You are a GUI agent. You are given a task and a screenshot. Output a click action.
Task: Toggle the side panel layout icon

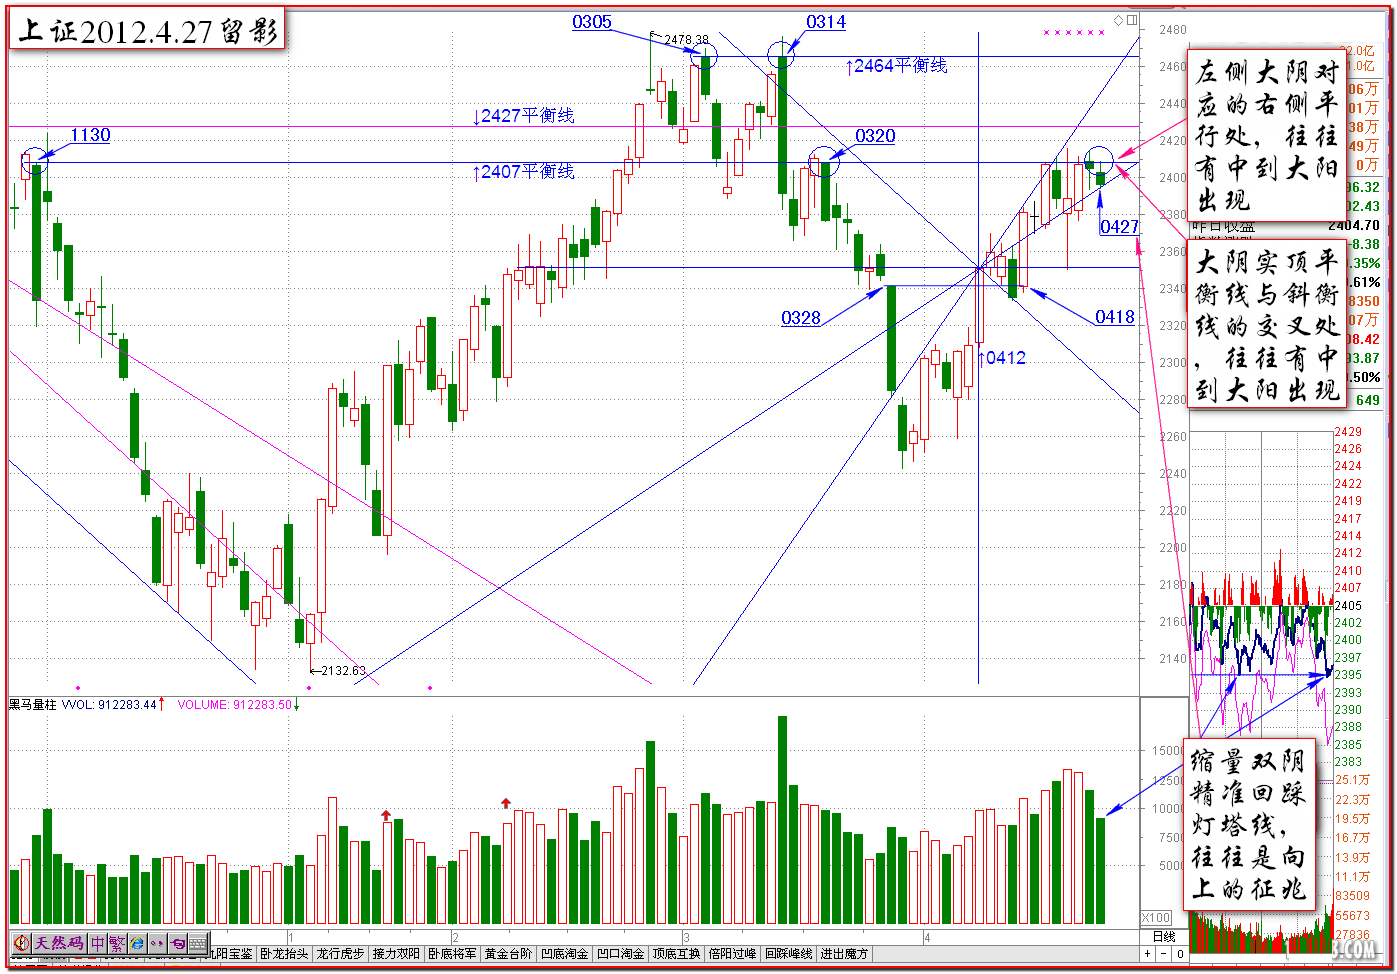1131,20
